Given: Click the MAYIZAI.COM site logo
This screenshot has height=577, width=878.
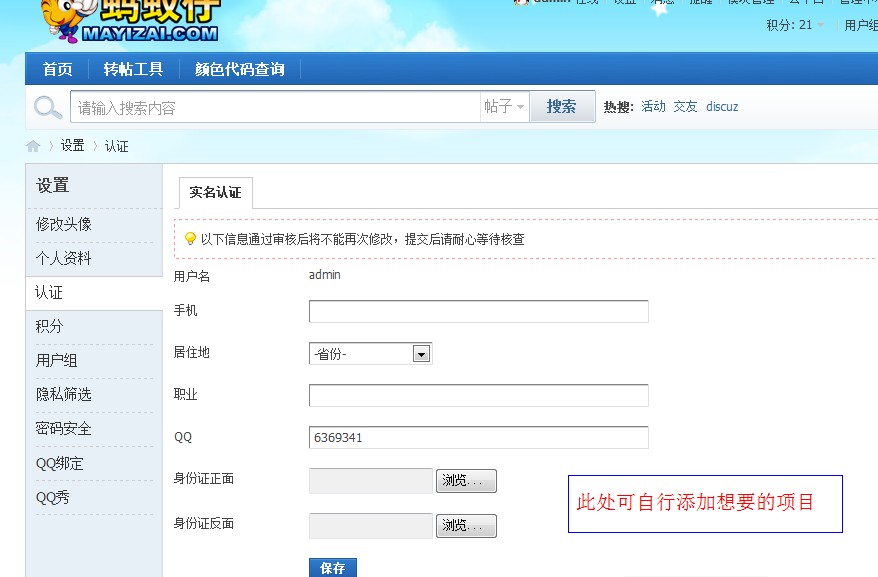Looking at the screenshot, I should pyautogui.click(x=130, y=21).
